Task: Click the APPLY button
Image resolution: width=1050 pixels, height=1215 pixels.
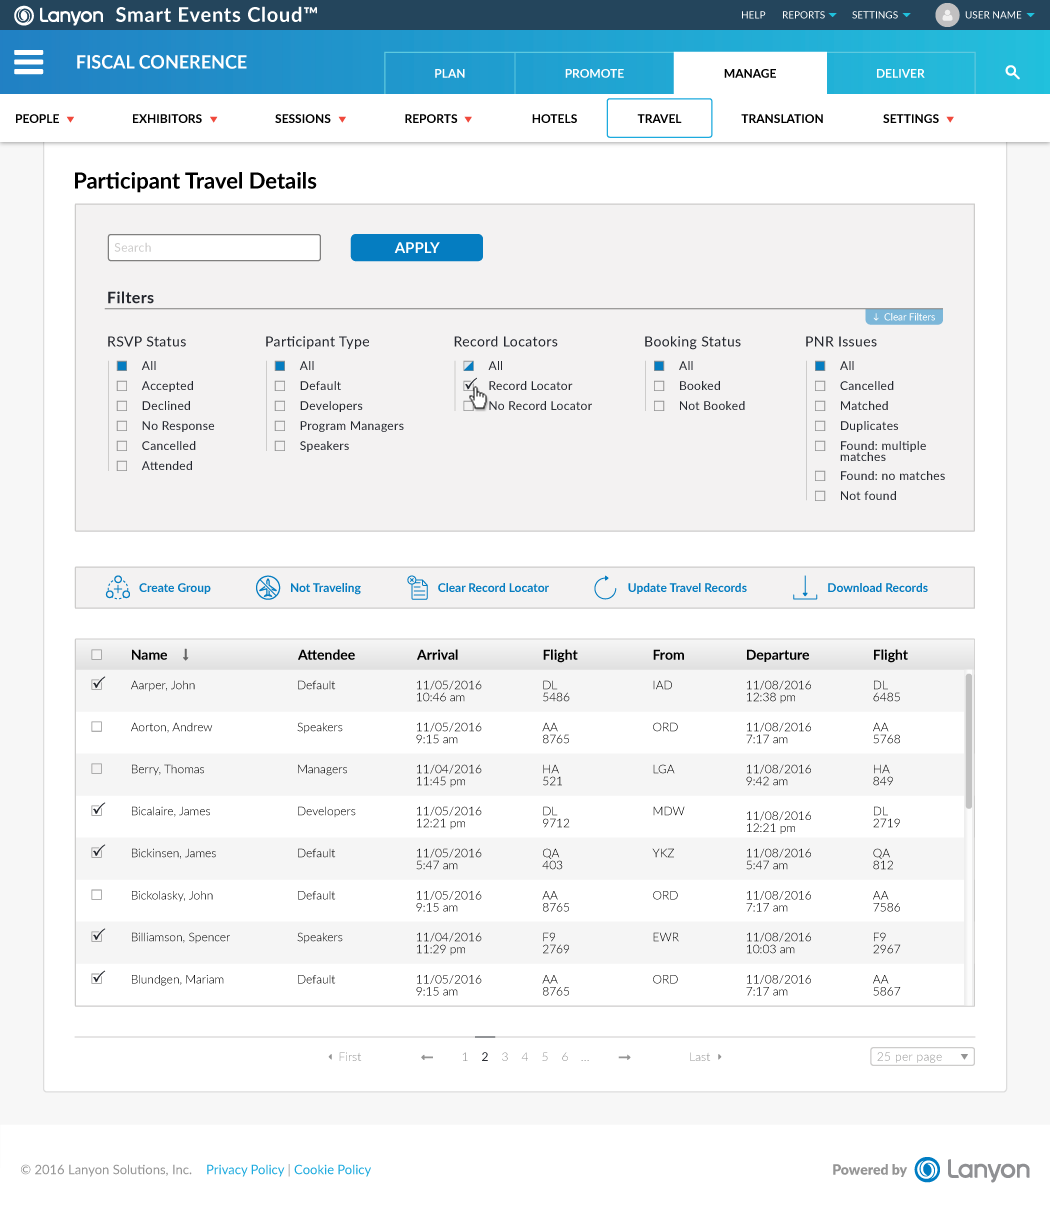Action: [x=417, y=248]
